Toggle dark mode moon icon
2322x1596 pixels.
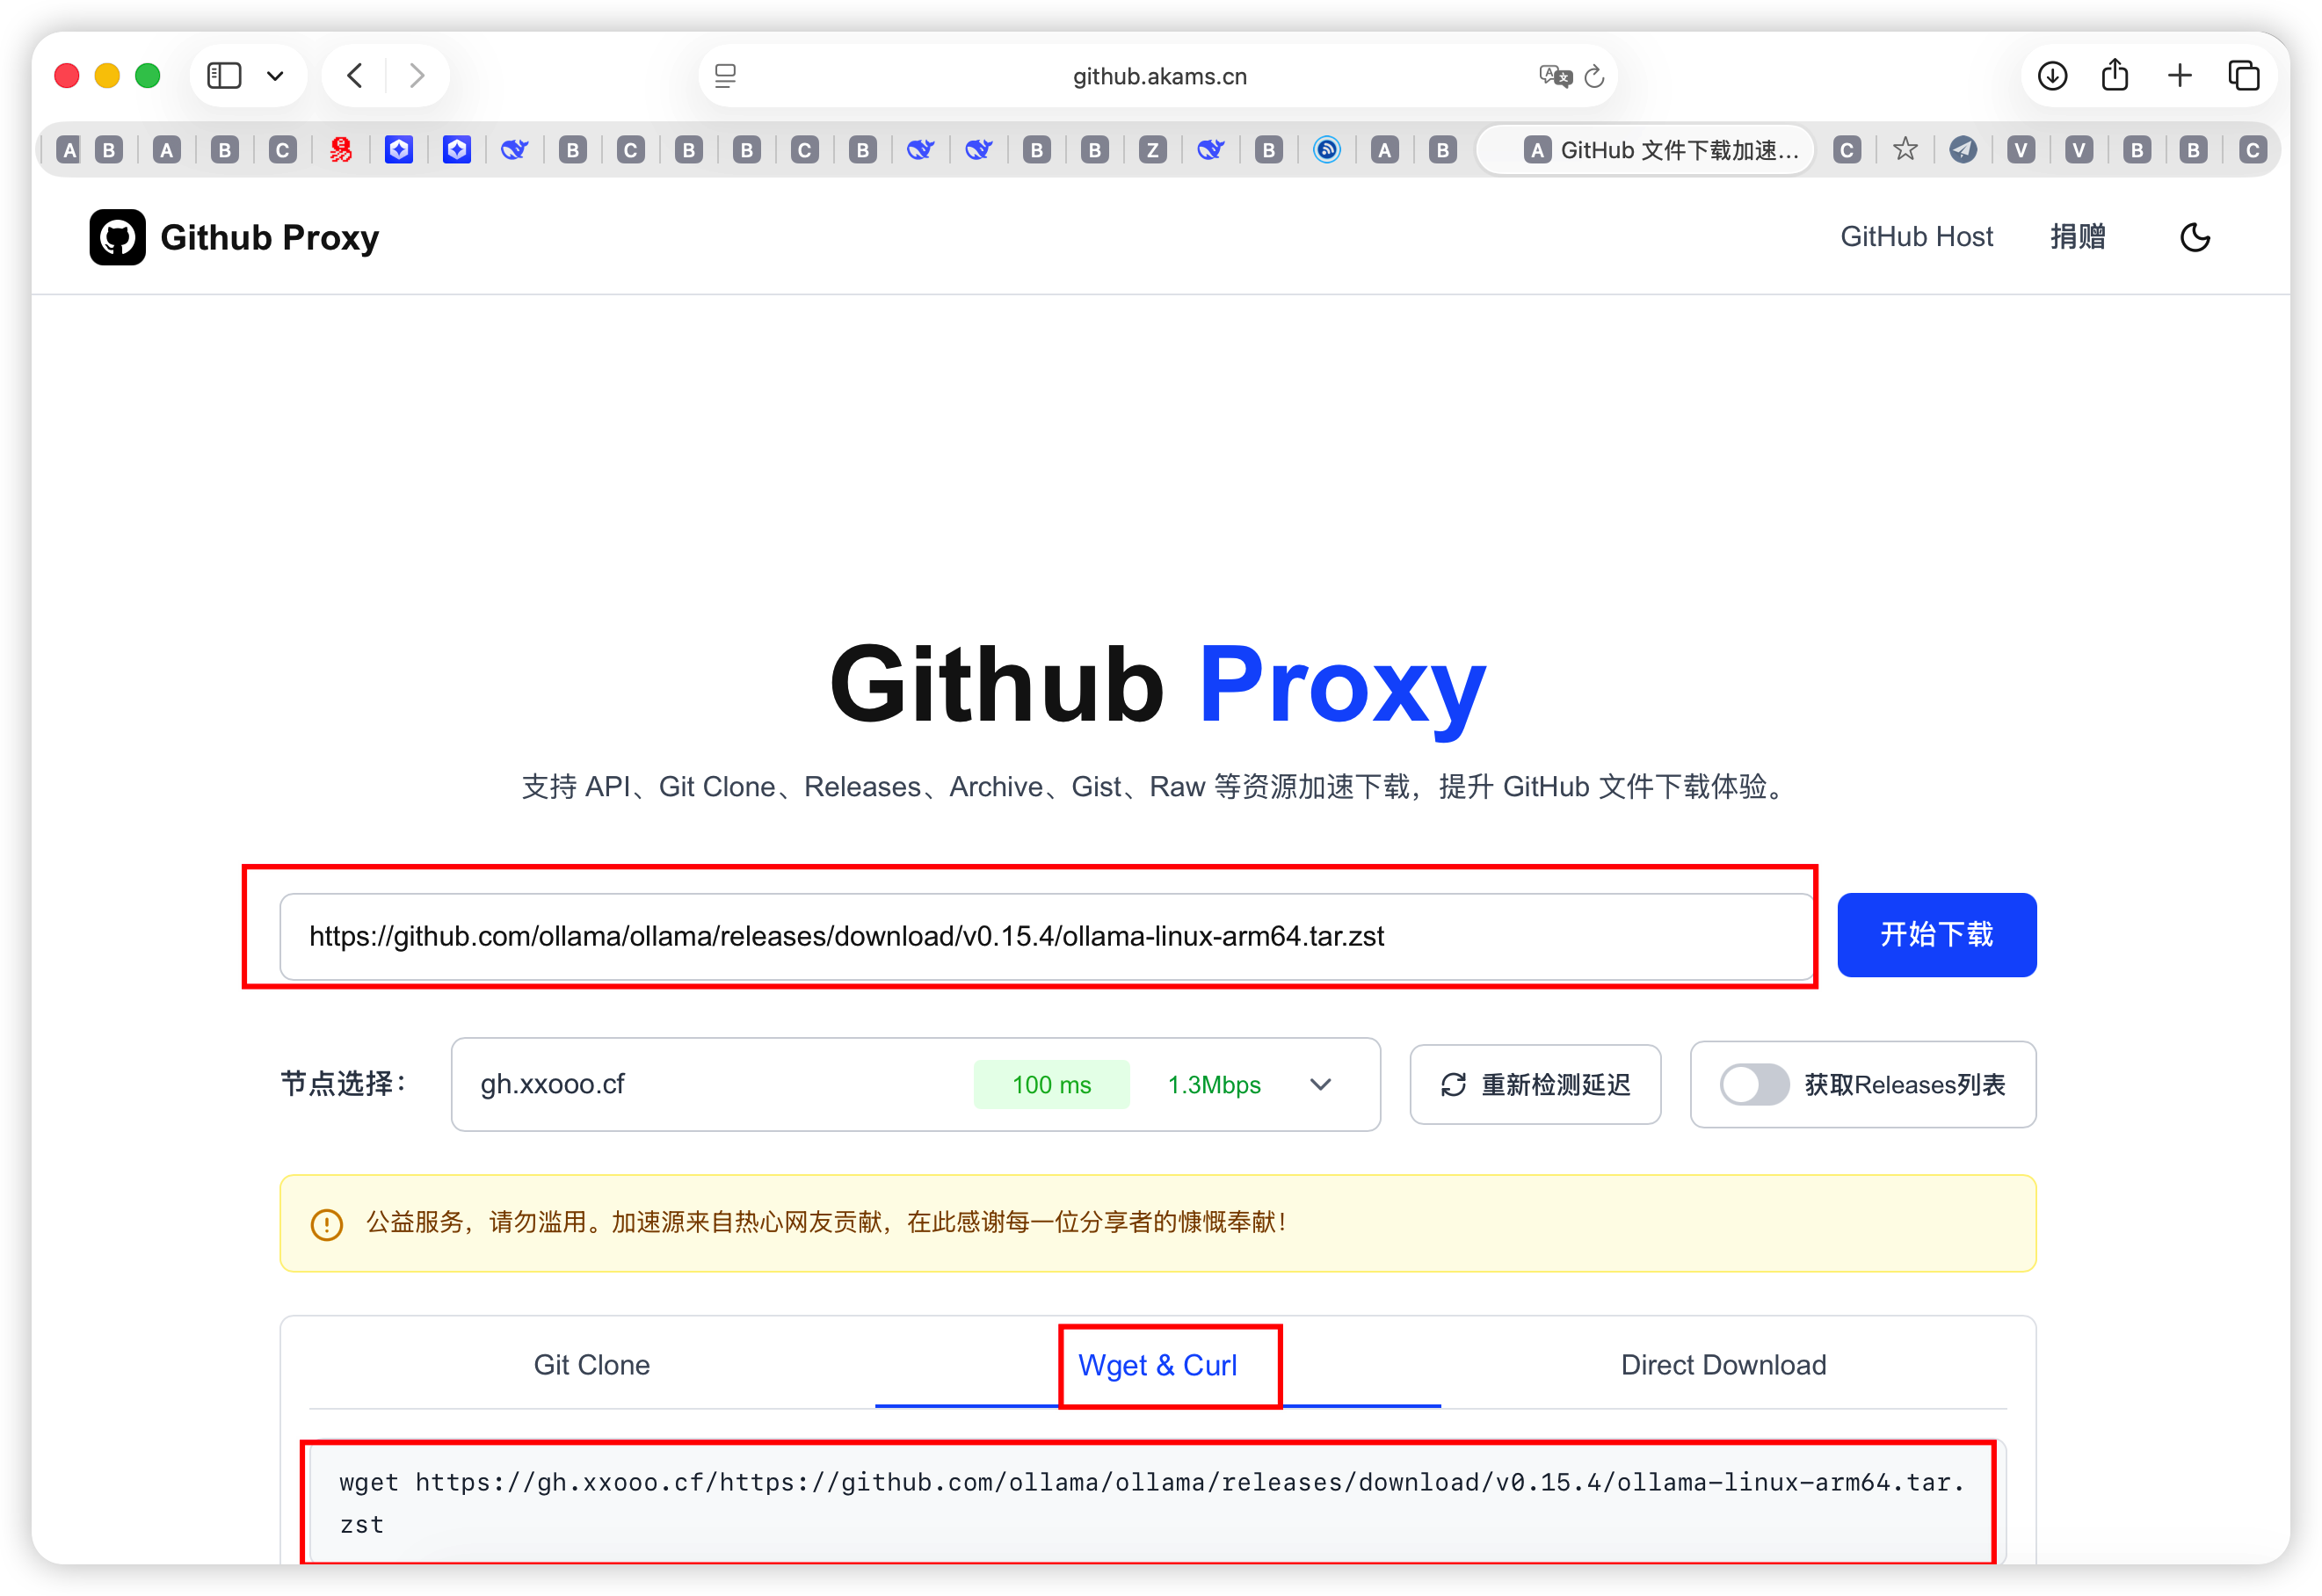click(x=2194, y=237)
